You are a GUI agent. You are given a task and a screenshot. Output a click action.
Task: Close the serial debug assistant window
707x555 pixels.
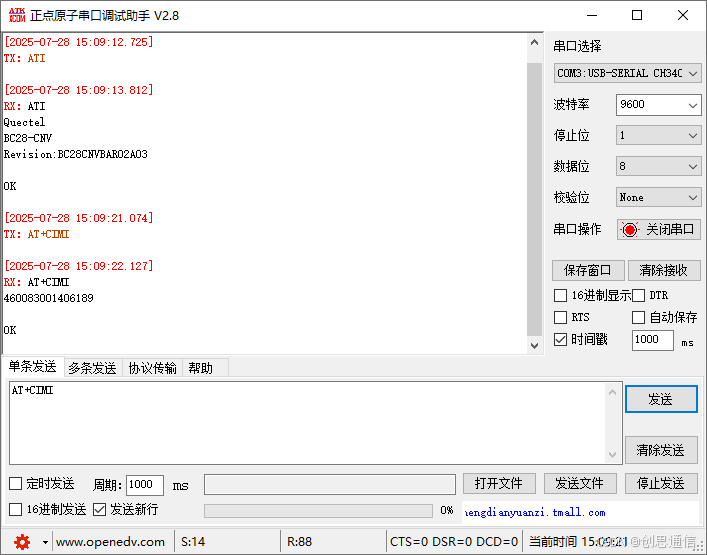683,15
